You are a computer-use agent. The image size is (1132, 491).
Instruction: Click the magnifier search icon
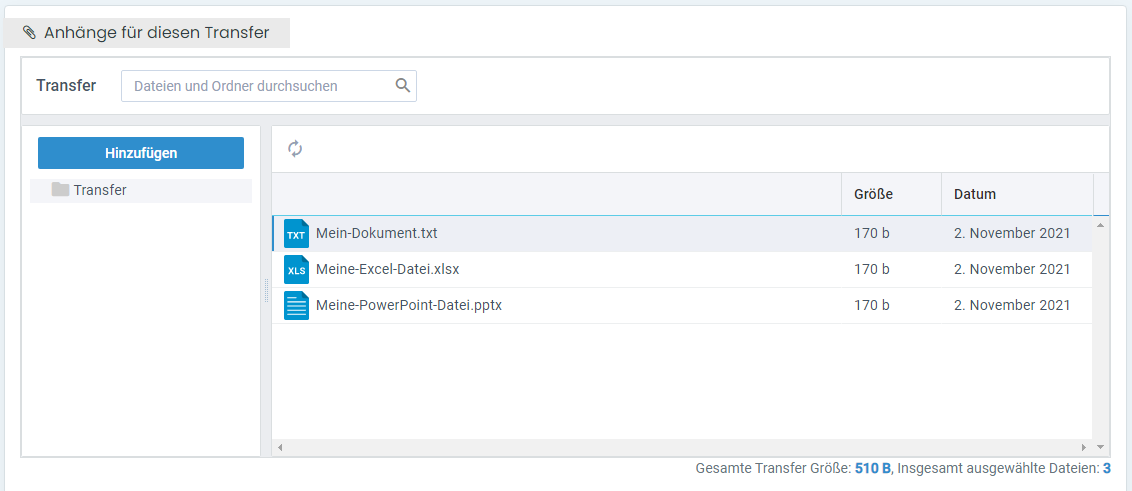pos(403,86)
